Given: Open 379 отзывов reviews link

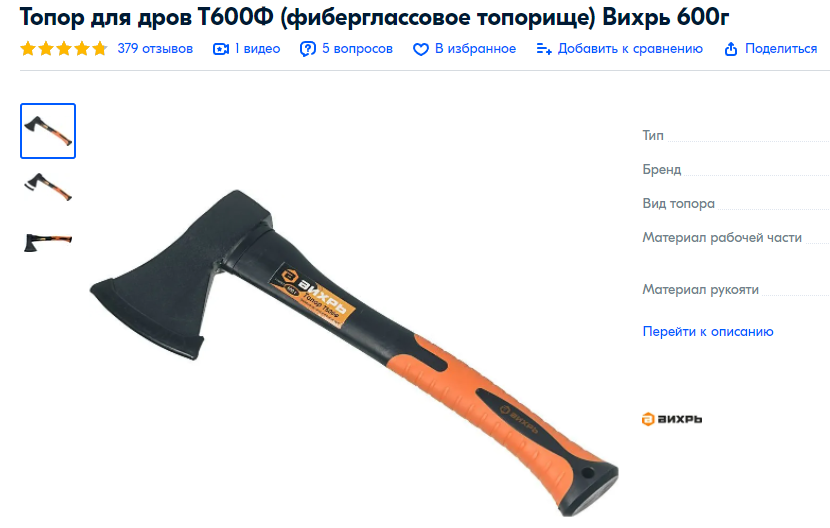Looking at the screenshot, I should (155, 49).
